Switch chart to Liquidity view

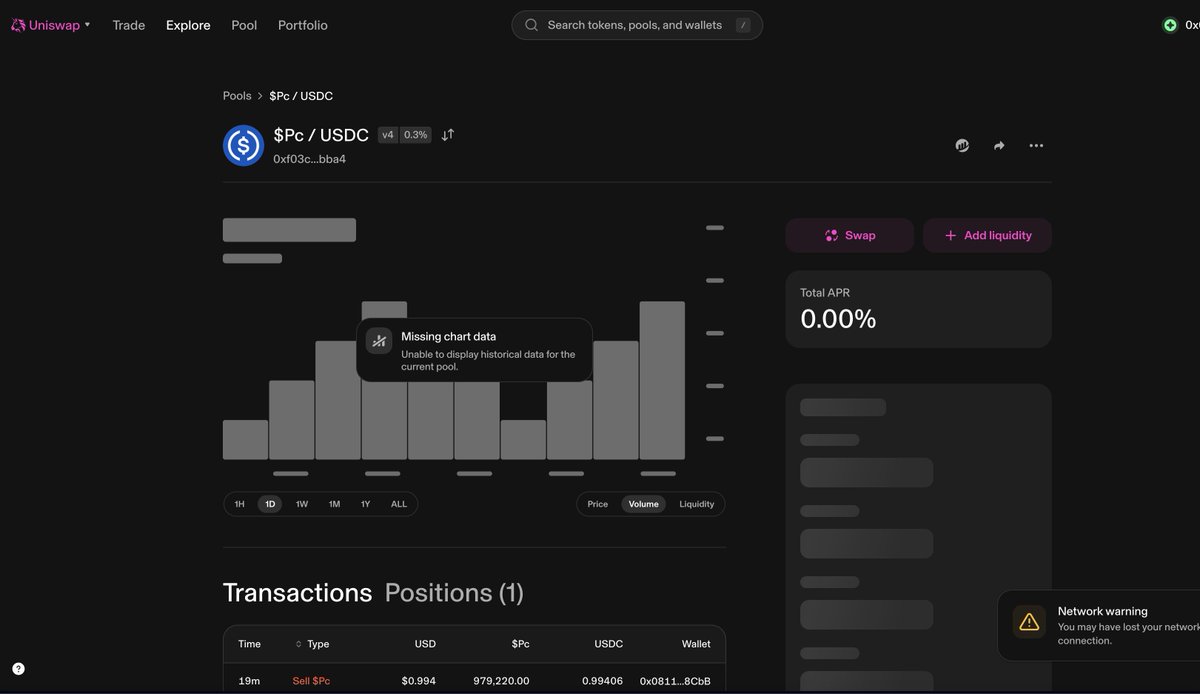697,504
